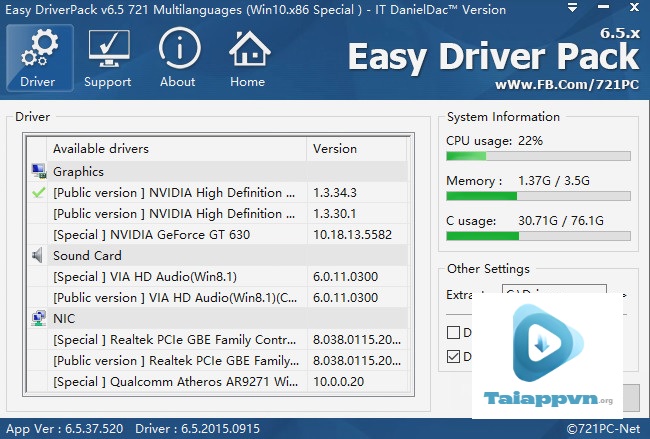This screenshot has width=650, height=439.
Task: Select the Qualcomm Atheros AR9271 driver row
Action: [172, 381]
